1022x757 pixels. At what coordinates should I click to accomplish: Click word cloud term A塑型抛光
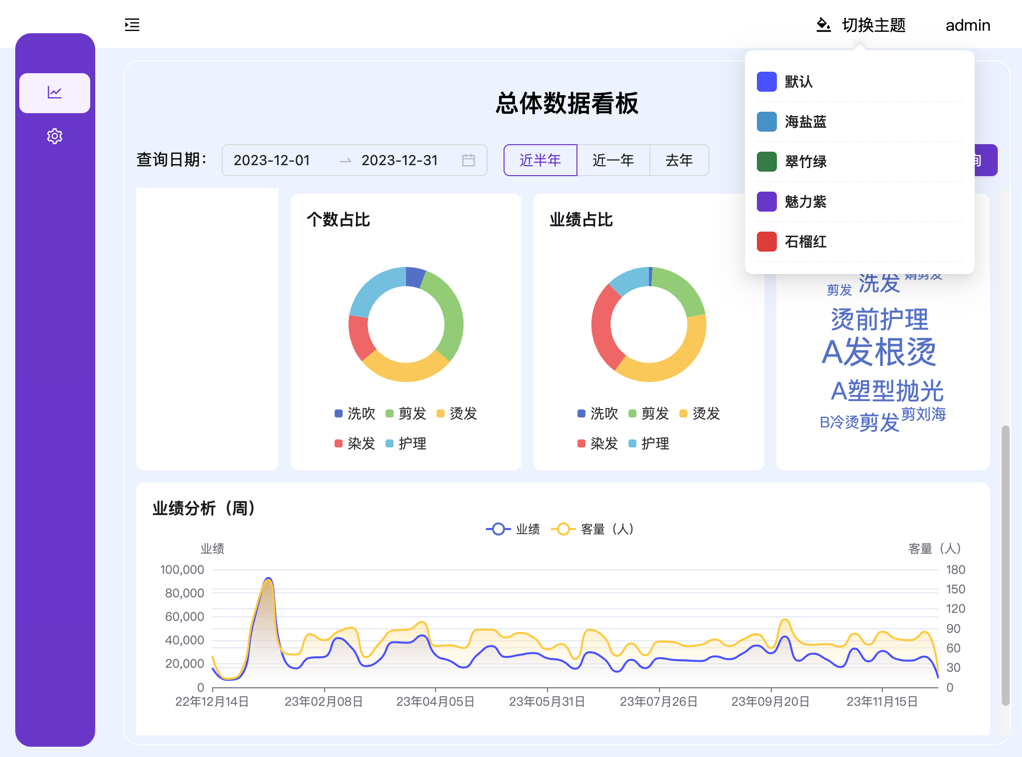[x=887, y=391]
